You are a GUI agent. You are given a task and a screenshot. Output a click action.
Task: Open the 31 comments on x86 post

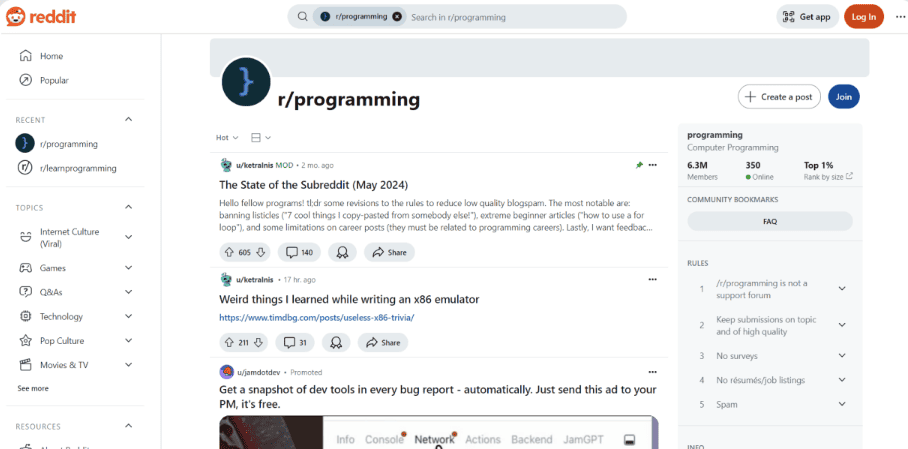pos(295,342)
